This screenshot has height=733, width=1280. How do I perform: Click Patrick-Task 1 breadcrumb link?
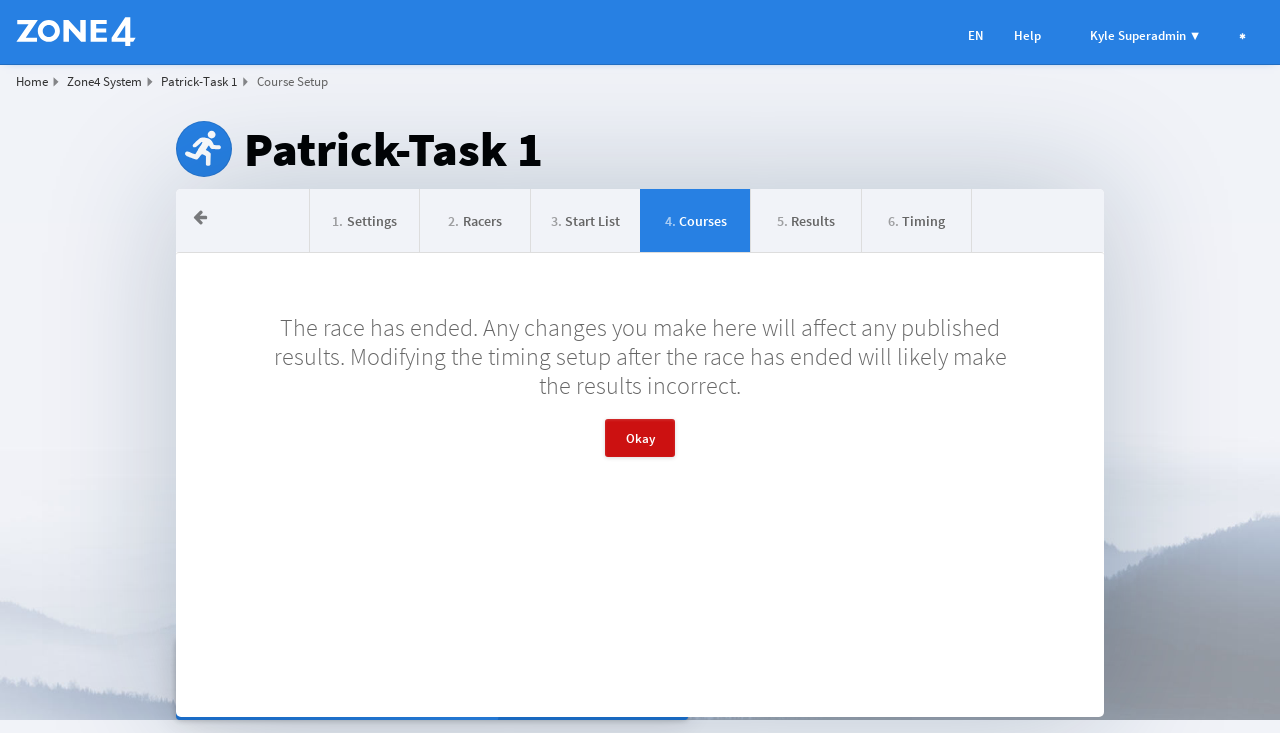pos(199,82)
